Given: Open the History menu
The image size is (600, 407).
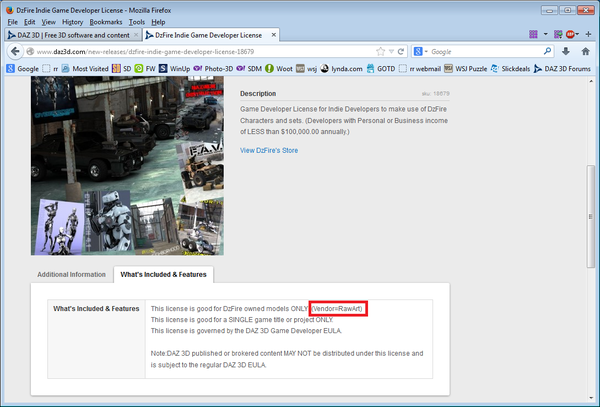Looking at the screenshot, I should [x=72, y=22].
